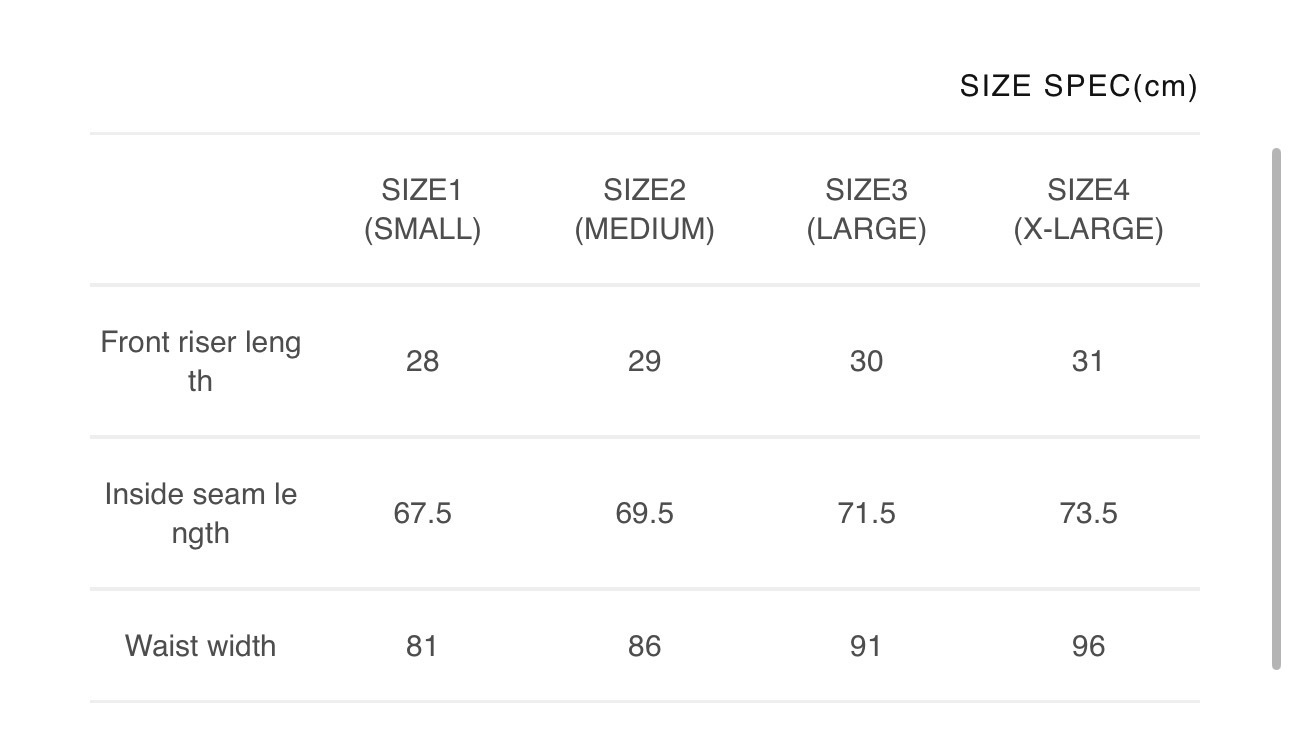Select the SIZE2 (MEDIUM) column header
The height and width of the screenshot is (733, 1290).
pos(644,210)
